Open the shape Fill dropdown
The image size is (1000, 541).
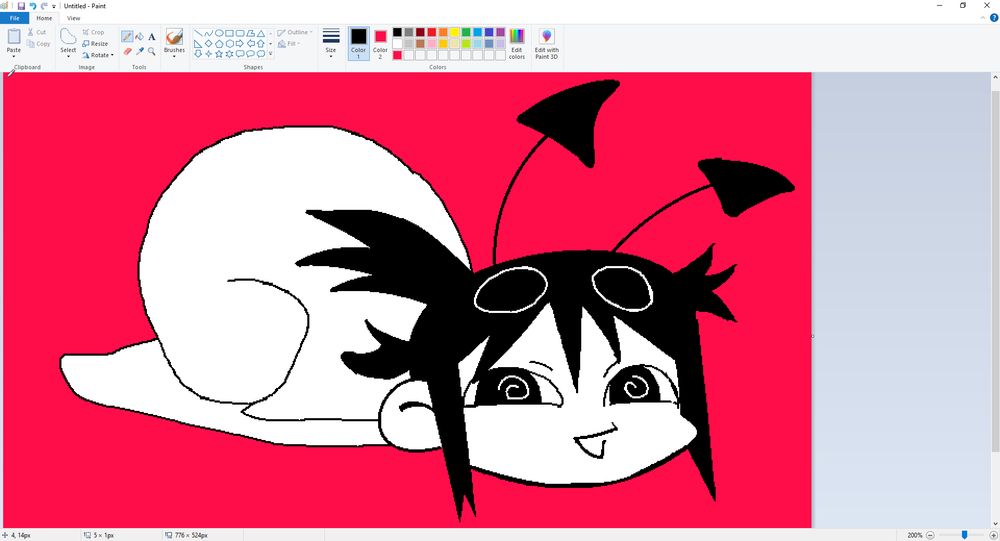click(290, 44)
